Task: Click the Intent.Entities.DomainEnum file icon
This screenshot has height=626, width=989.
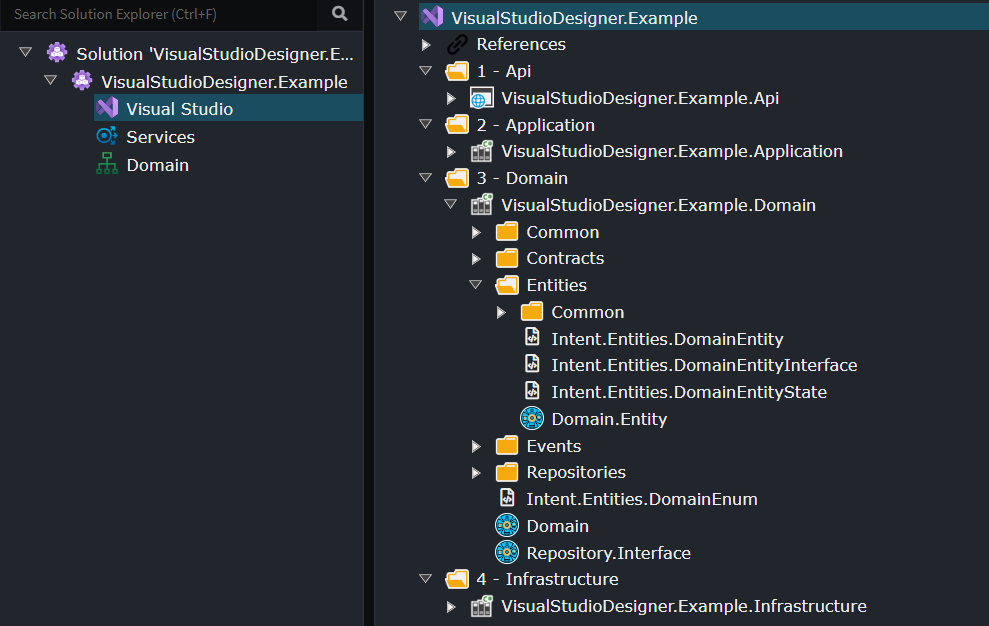Action: tap(508, 497)
